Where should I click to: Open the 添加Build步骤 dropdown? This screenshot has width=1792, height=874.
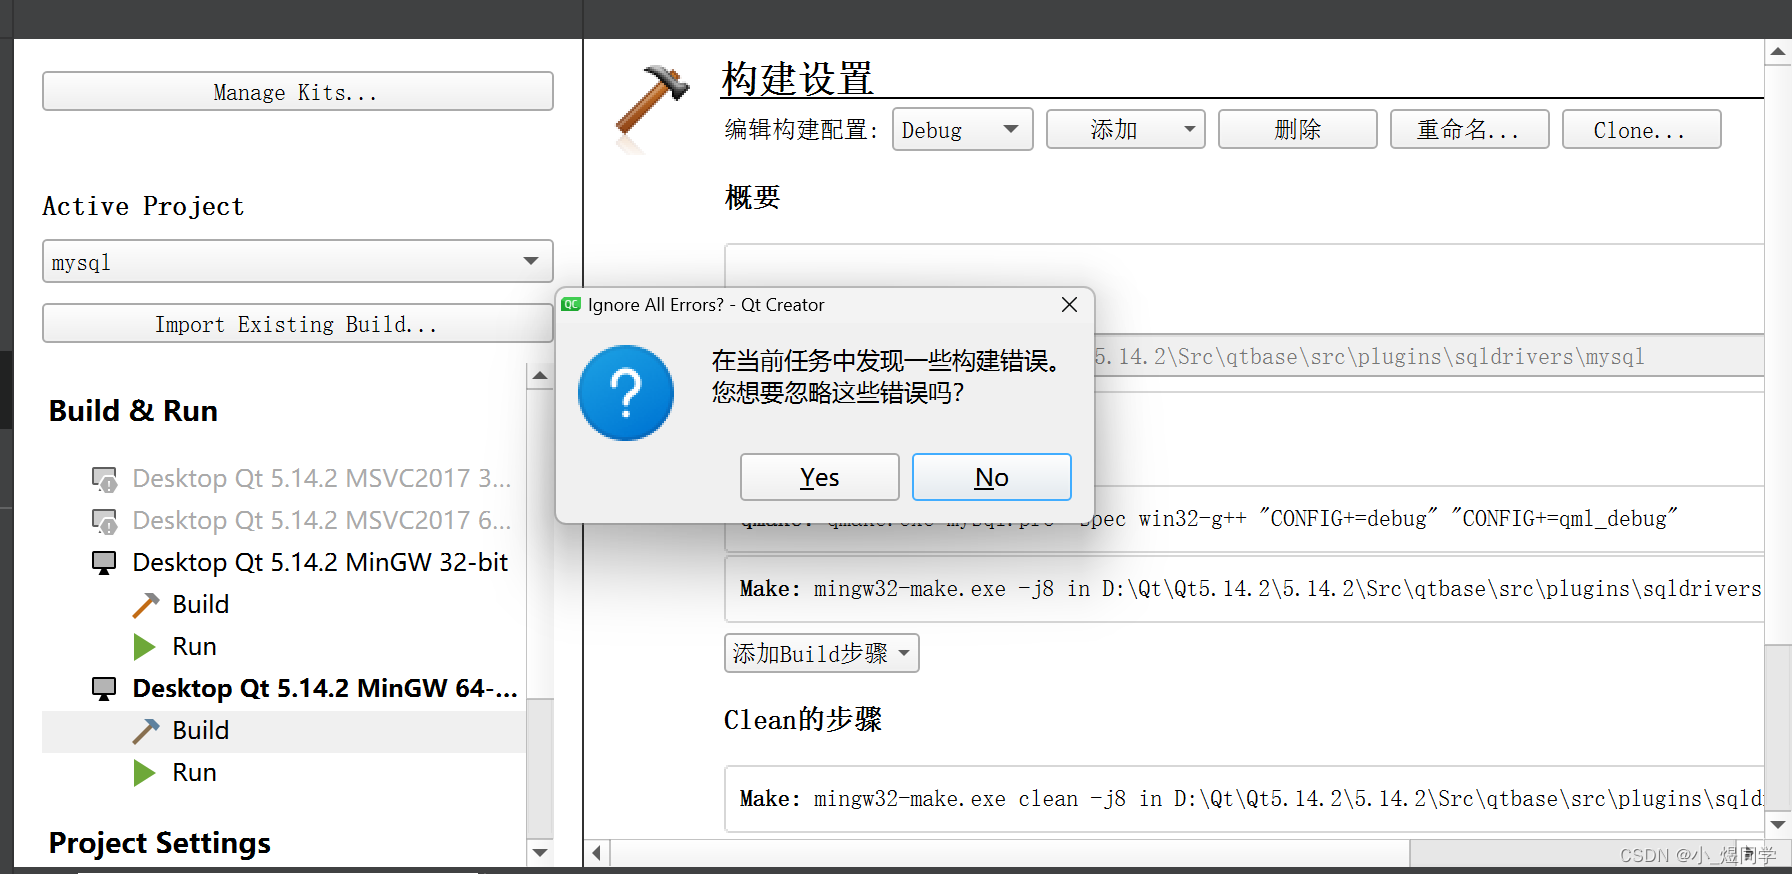(x=821, y=653)
